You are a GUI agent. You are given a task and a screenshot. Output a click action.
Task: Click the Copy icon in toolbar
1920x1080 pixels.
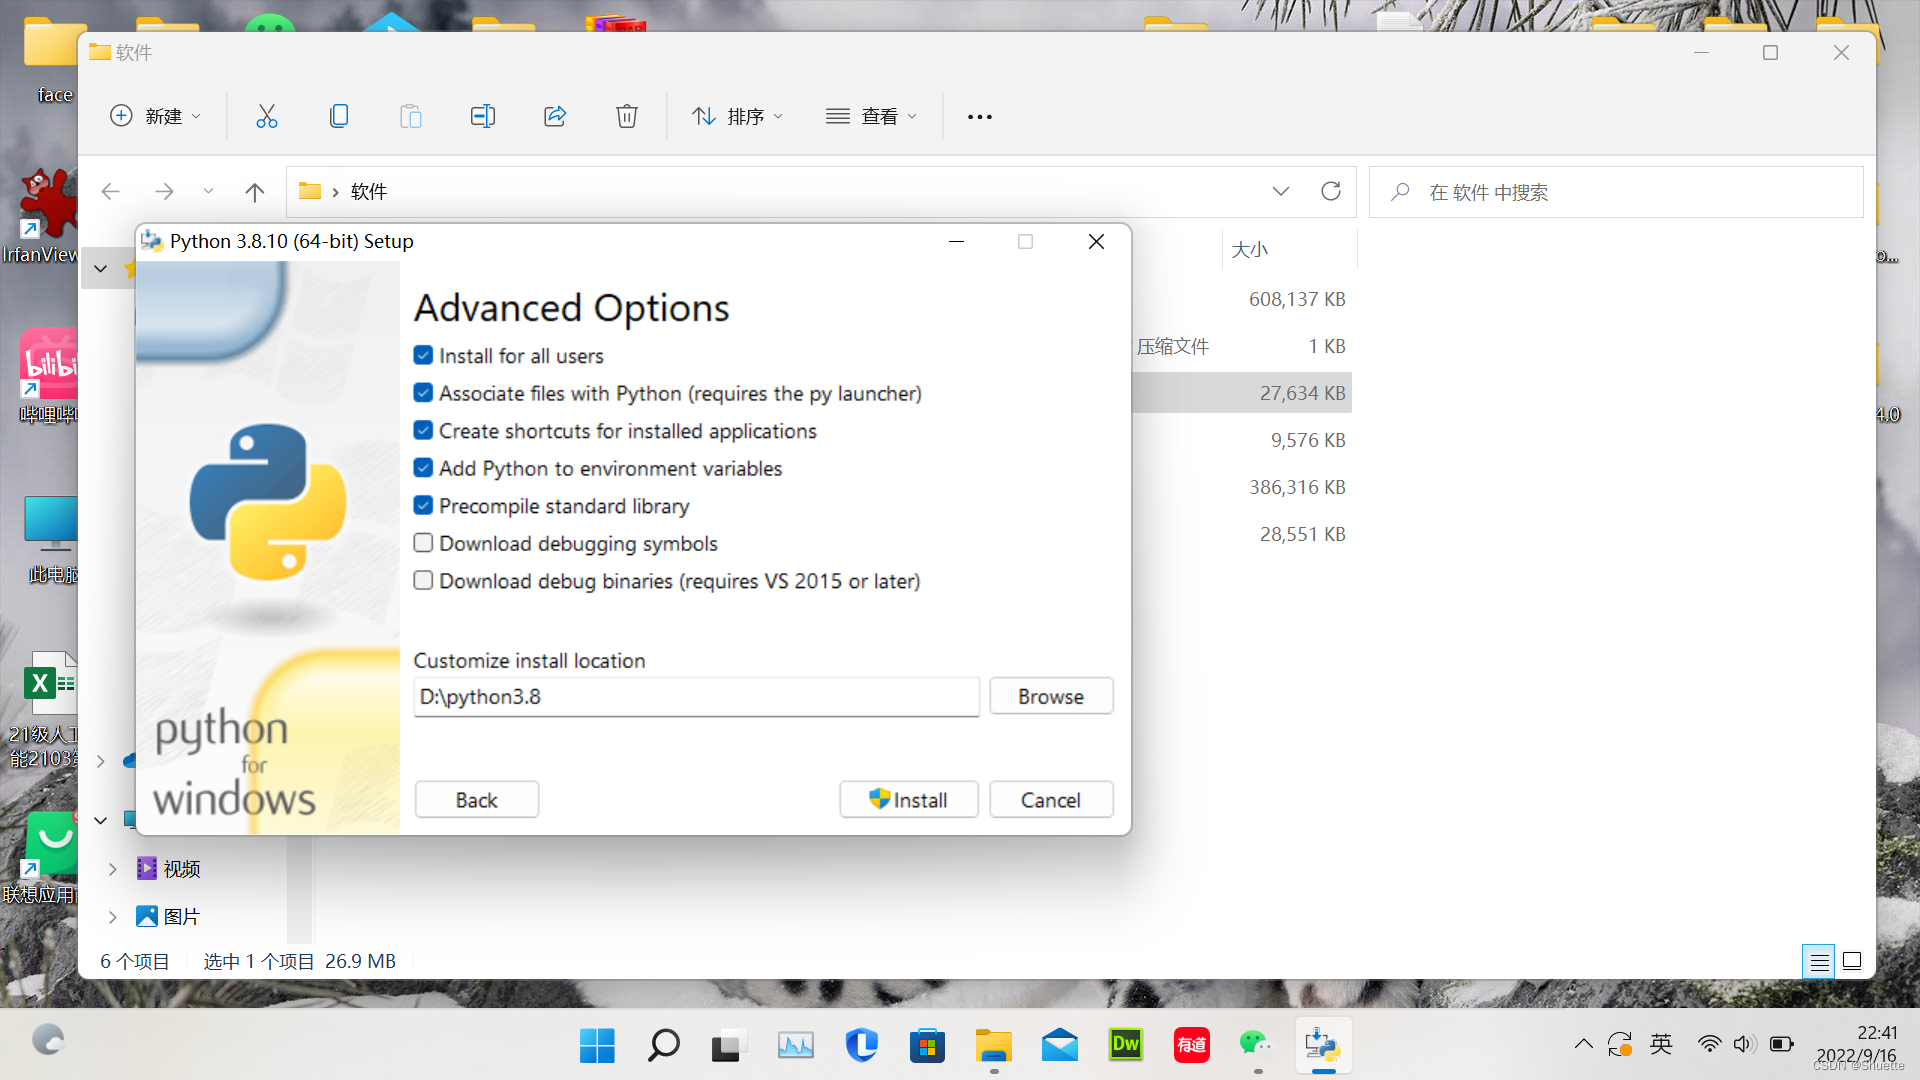(x=339, y=116)
